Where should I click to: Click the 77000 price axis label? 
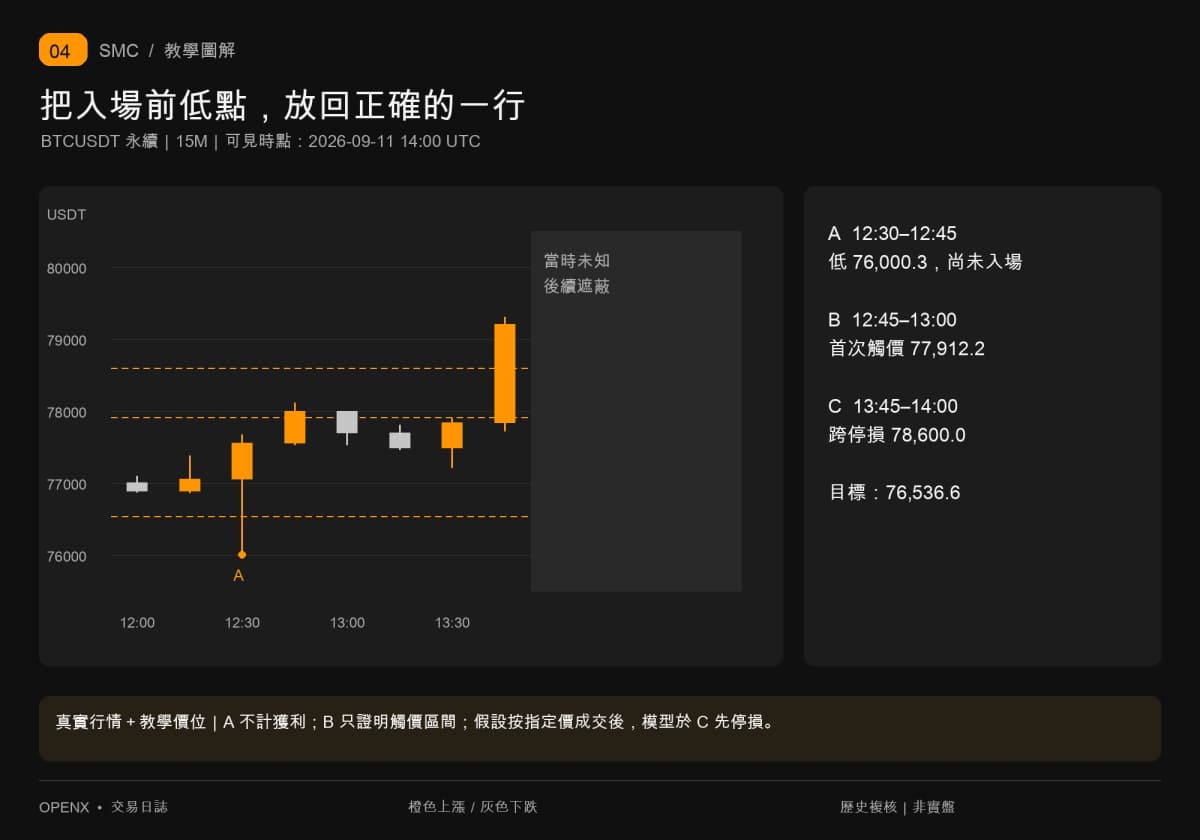(x=67, y=484)
